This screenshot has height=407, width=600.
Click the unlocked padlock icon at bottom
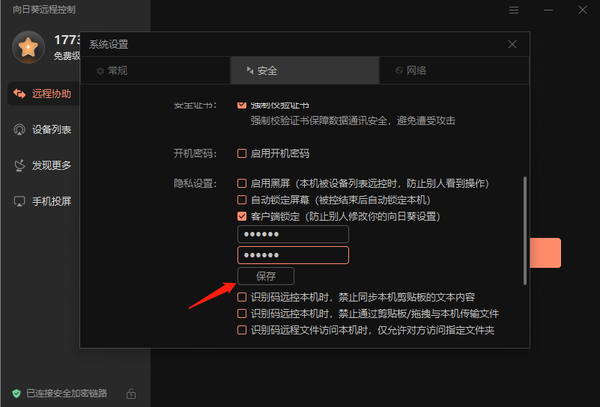click(131, 393)
